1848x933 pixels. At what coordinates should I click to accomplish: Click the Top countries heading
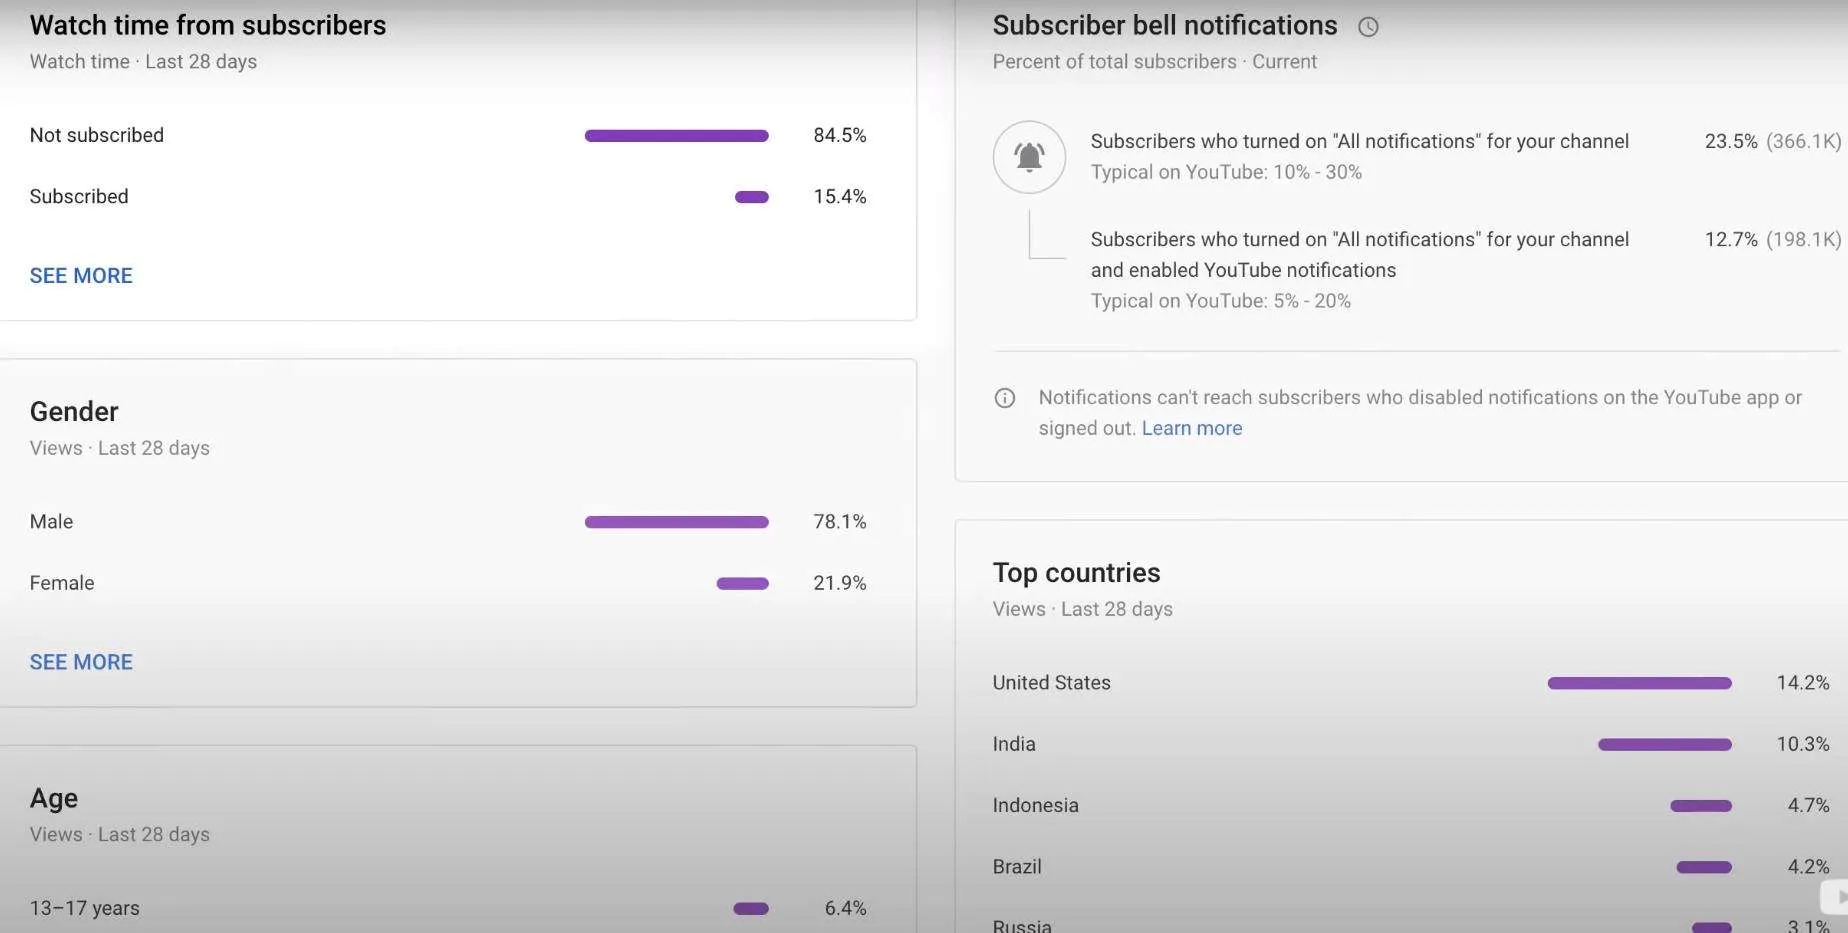click(x=1076, y=573)
